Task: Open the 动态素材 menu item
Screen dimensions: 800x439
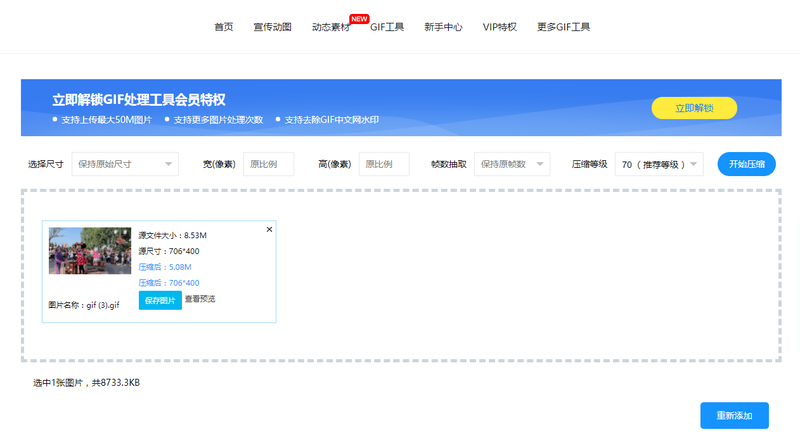Action: tap(331, 27)
